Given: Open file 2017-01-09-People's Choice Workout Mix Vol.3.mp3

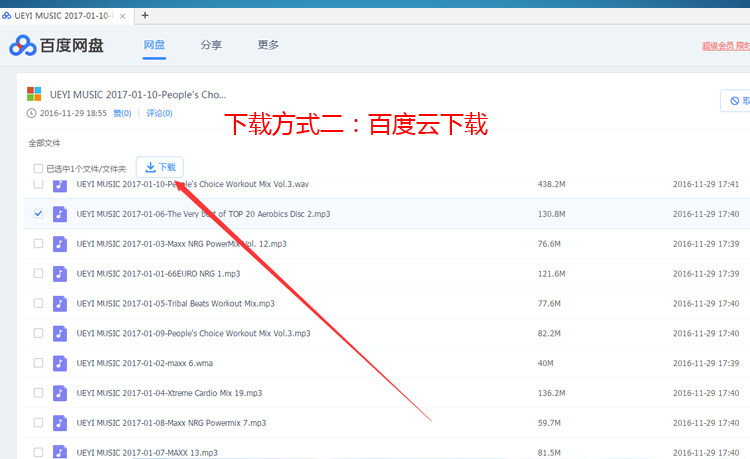Looking at the screenshot, I should (193, 333).
